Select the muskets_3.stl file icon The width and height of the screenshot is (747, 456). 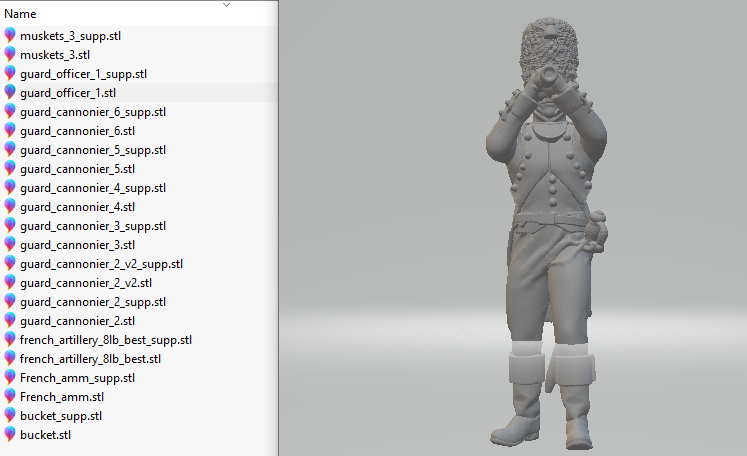click(10, 54)
